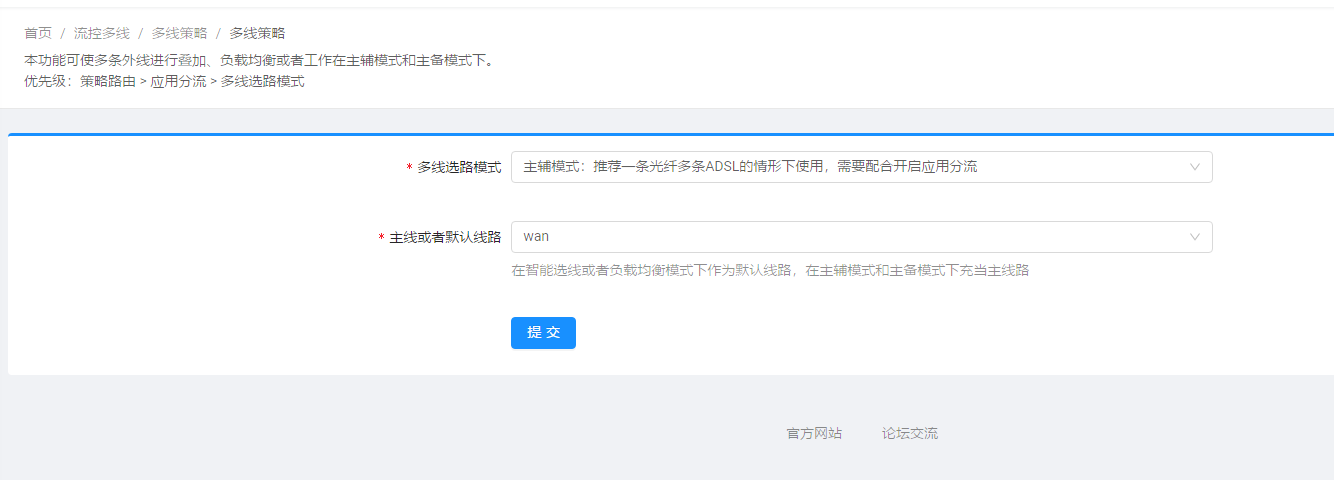Viewport: 1334px width, 480px height.
Task: Go to 首页 in the breadcrumb
Action: coord(38,33)
